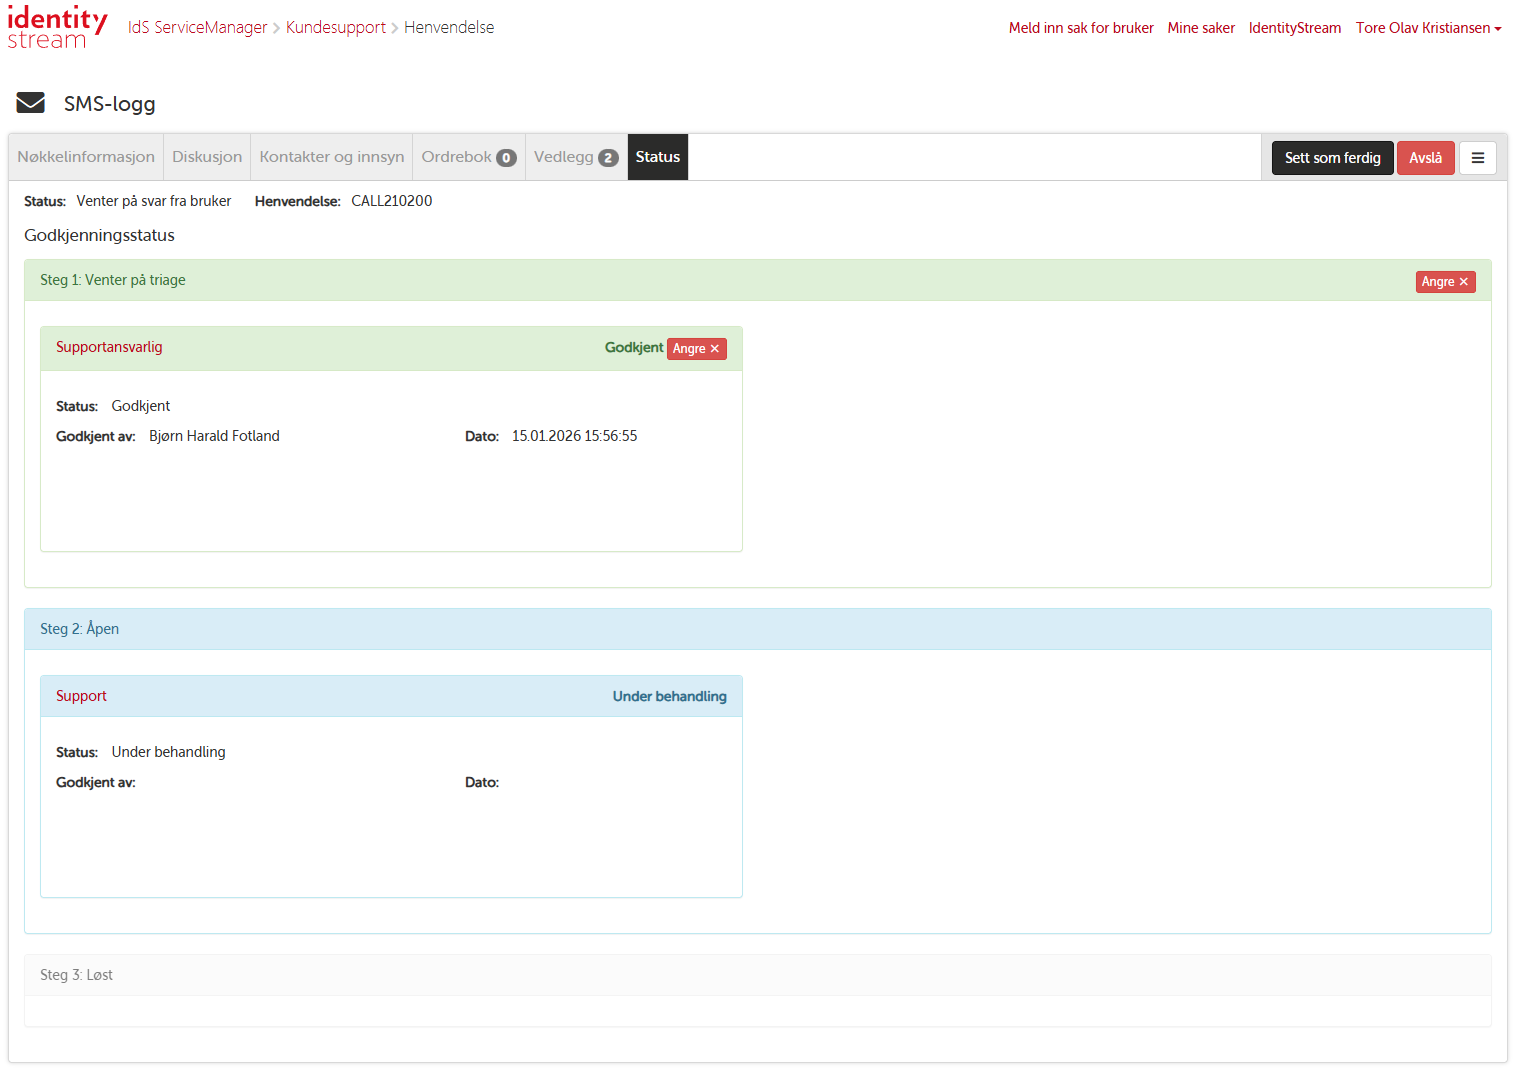
Task: Click the SMS-logg envelope icon
Action: (31, 103)
